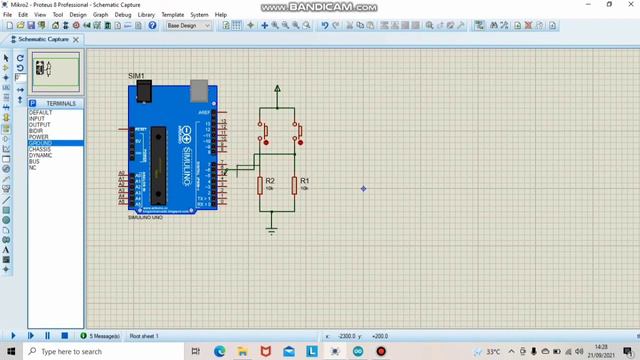Screen dimensions: 640x360
Task: Select INPUT in the terminals list
Action: [56, 118]
